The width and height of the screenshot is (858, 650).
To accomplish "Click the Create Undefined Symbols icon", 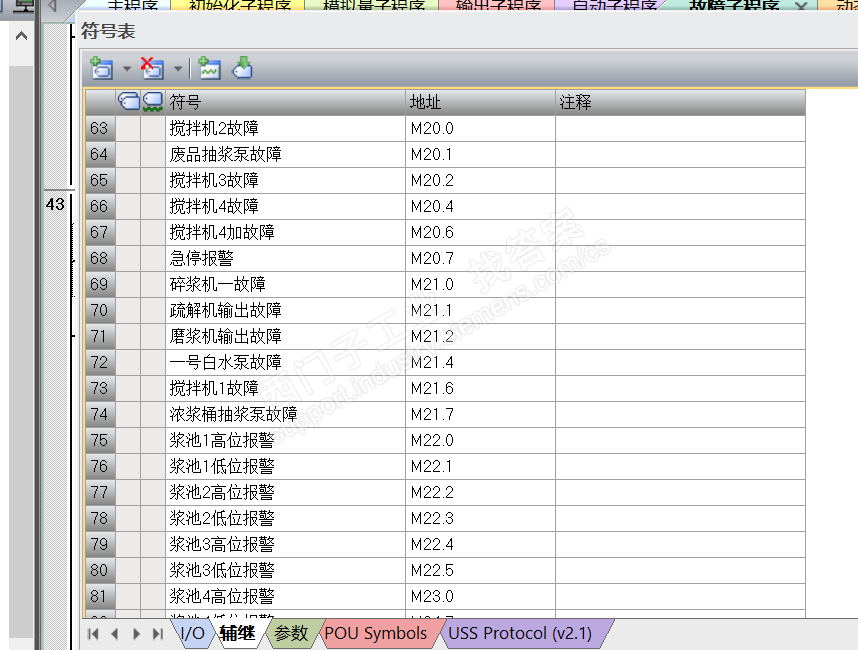I will [209, 68].
